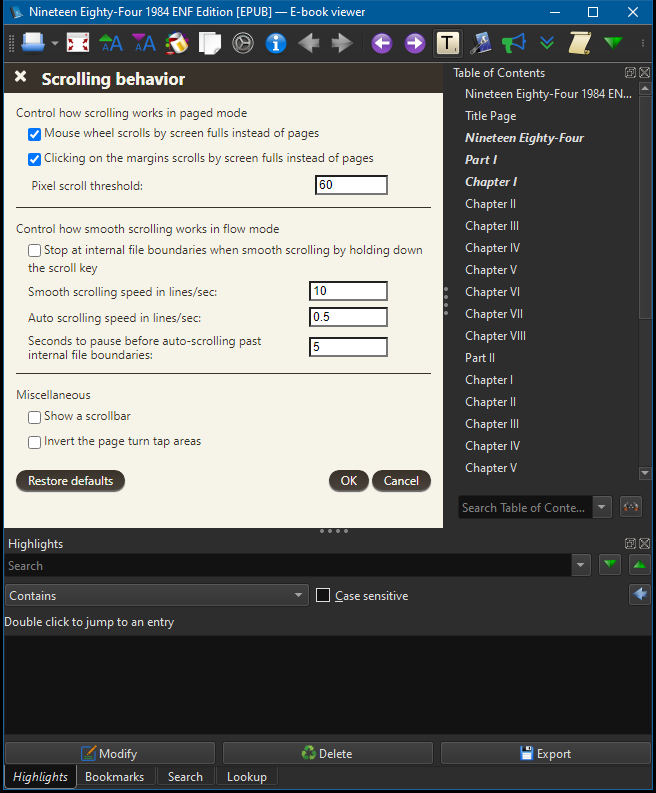This screenshot has width=656, height=793.
Task: Click Seconds to pause field
Action: click(348, 347)
